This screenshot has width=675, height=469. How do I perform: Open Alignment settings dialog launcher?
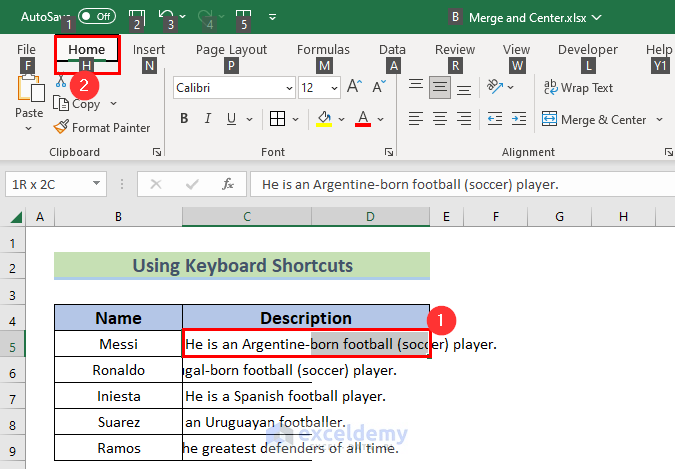668,152
